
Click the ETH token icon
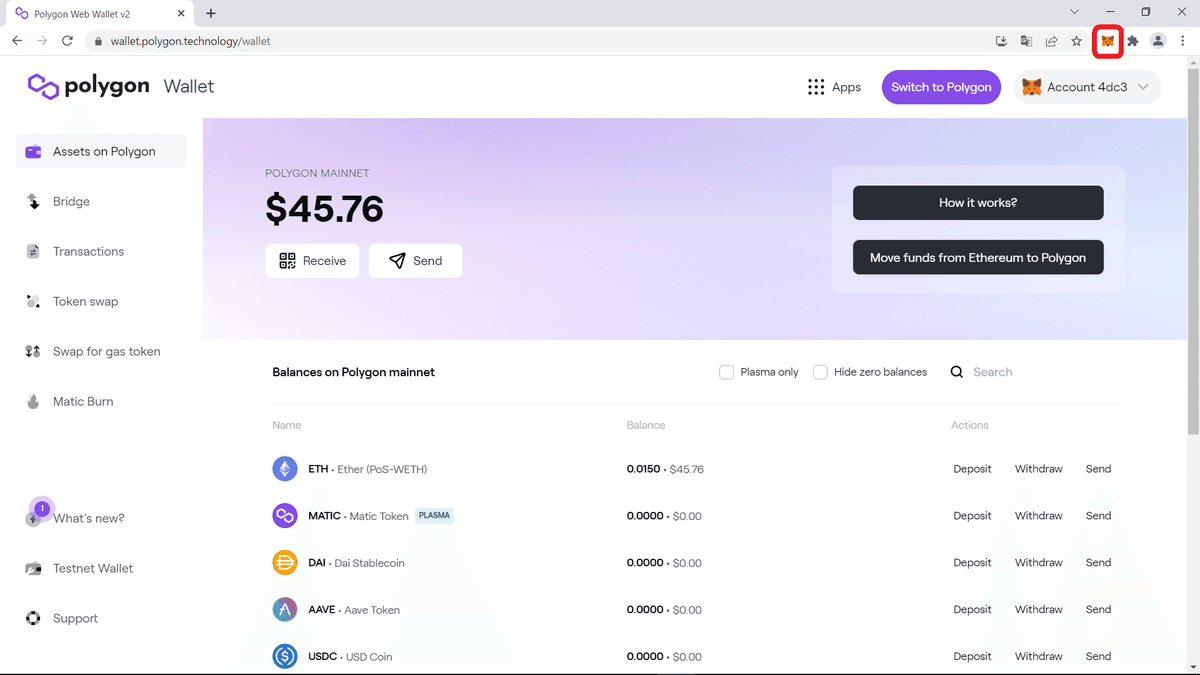[x=285, y=468]
